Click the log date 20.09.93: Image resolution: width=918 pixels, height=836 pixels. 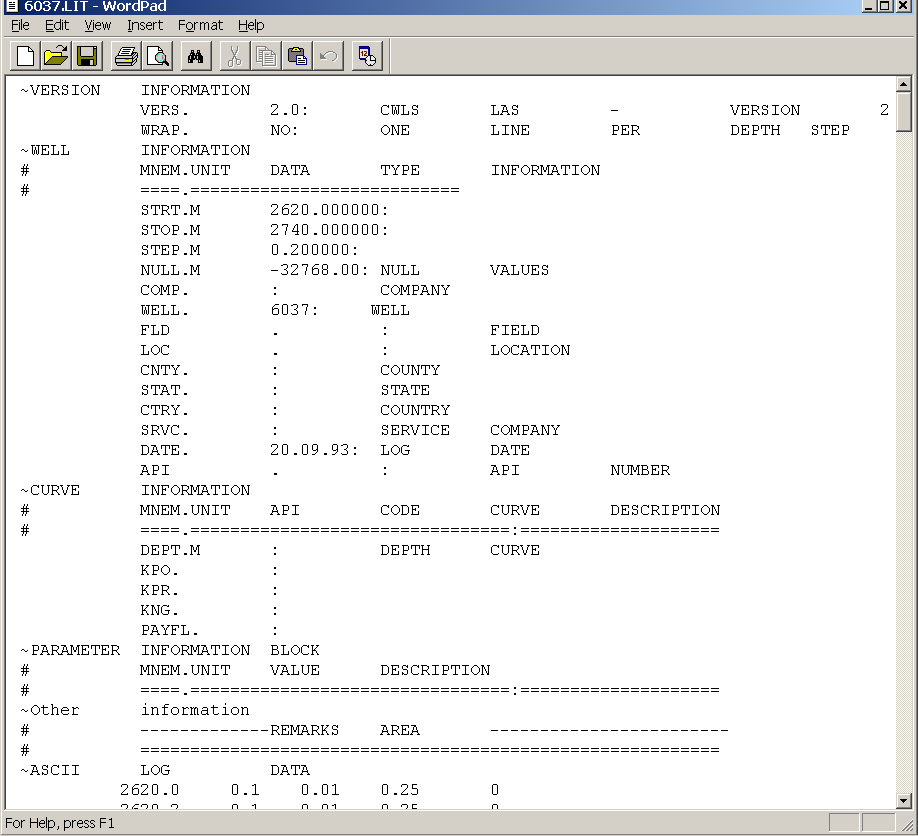[x=314, y=450]
